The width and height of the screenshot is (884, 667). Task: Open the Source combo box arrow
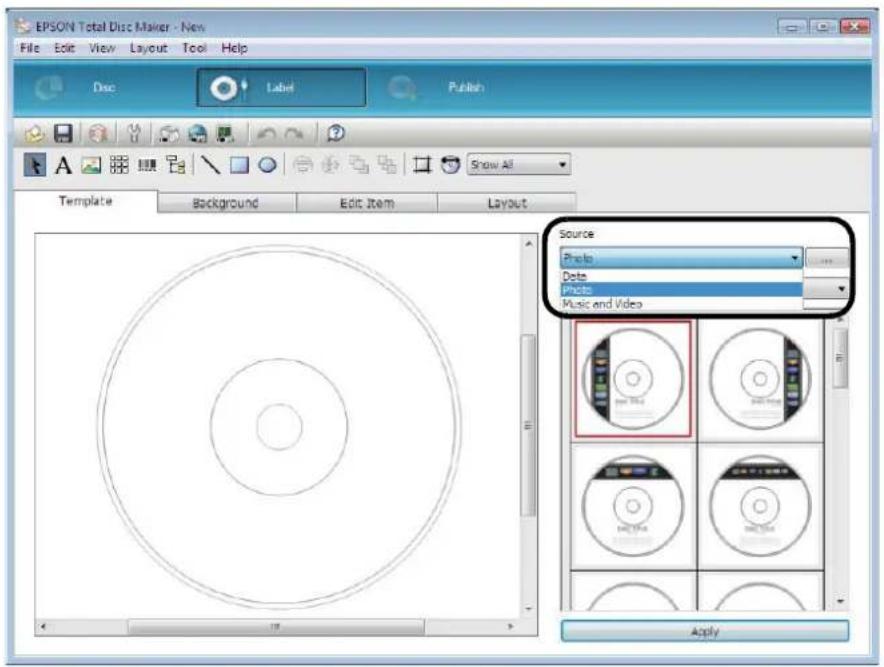tap(794, 258)
